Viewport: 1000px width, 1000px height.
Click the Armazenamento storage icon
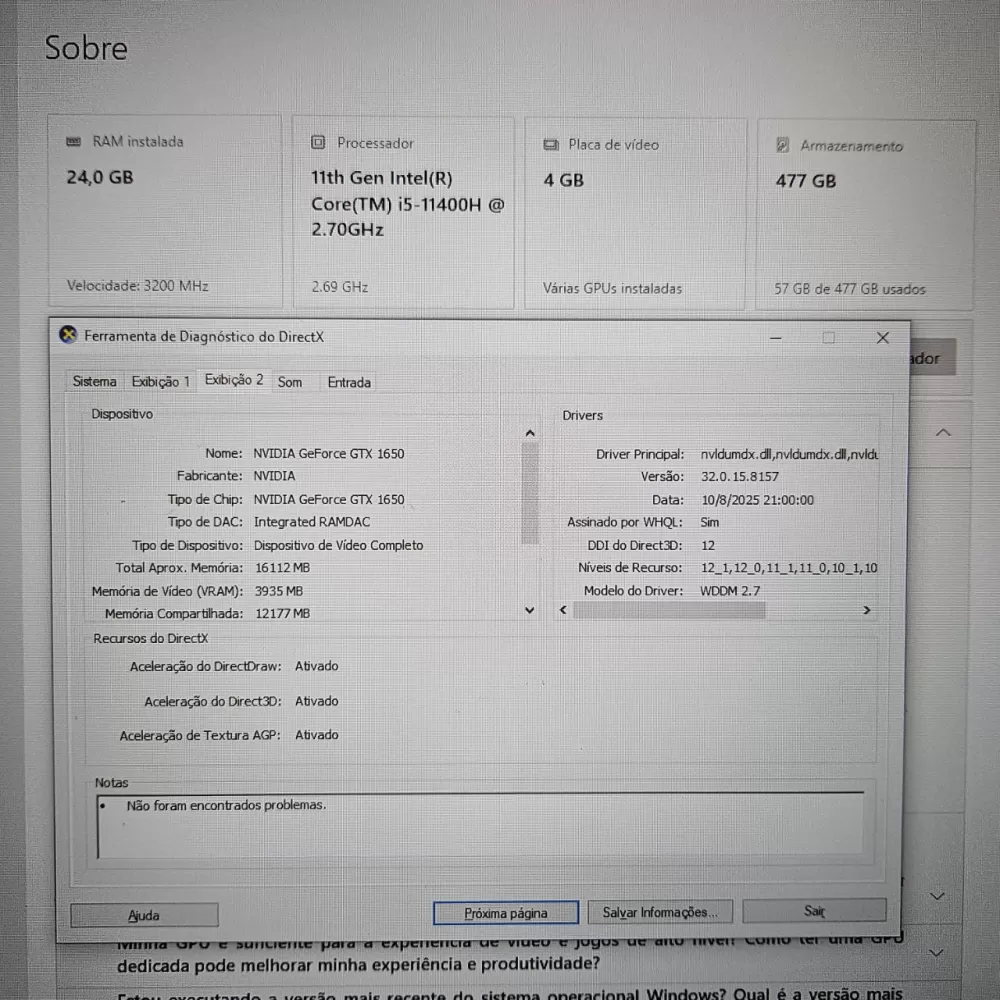pos(783,146)
